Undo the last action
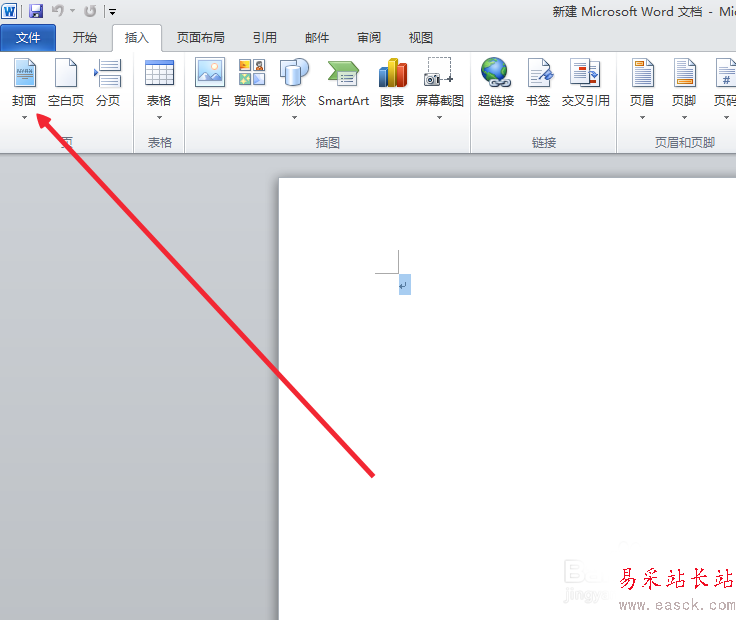The image size is (736, 620). coord(58,11)
